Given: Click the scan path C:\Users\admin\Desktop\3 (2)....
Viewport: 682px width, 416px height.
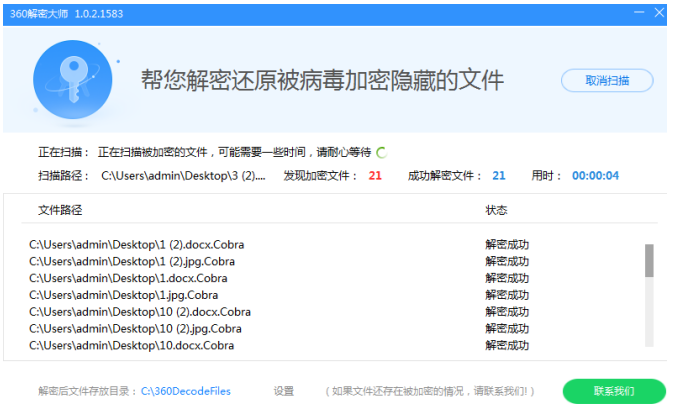Looking at the screenshot, I should tap(183, 176).
